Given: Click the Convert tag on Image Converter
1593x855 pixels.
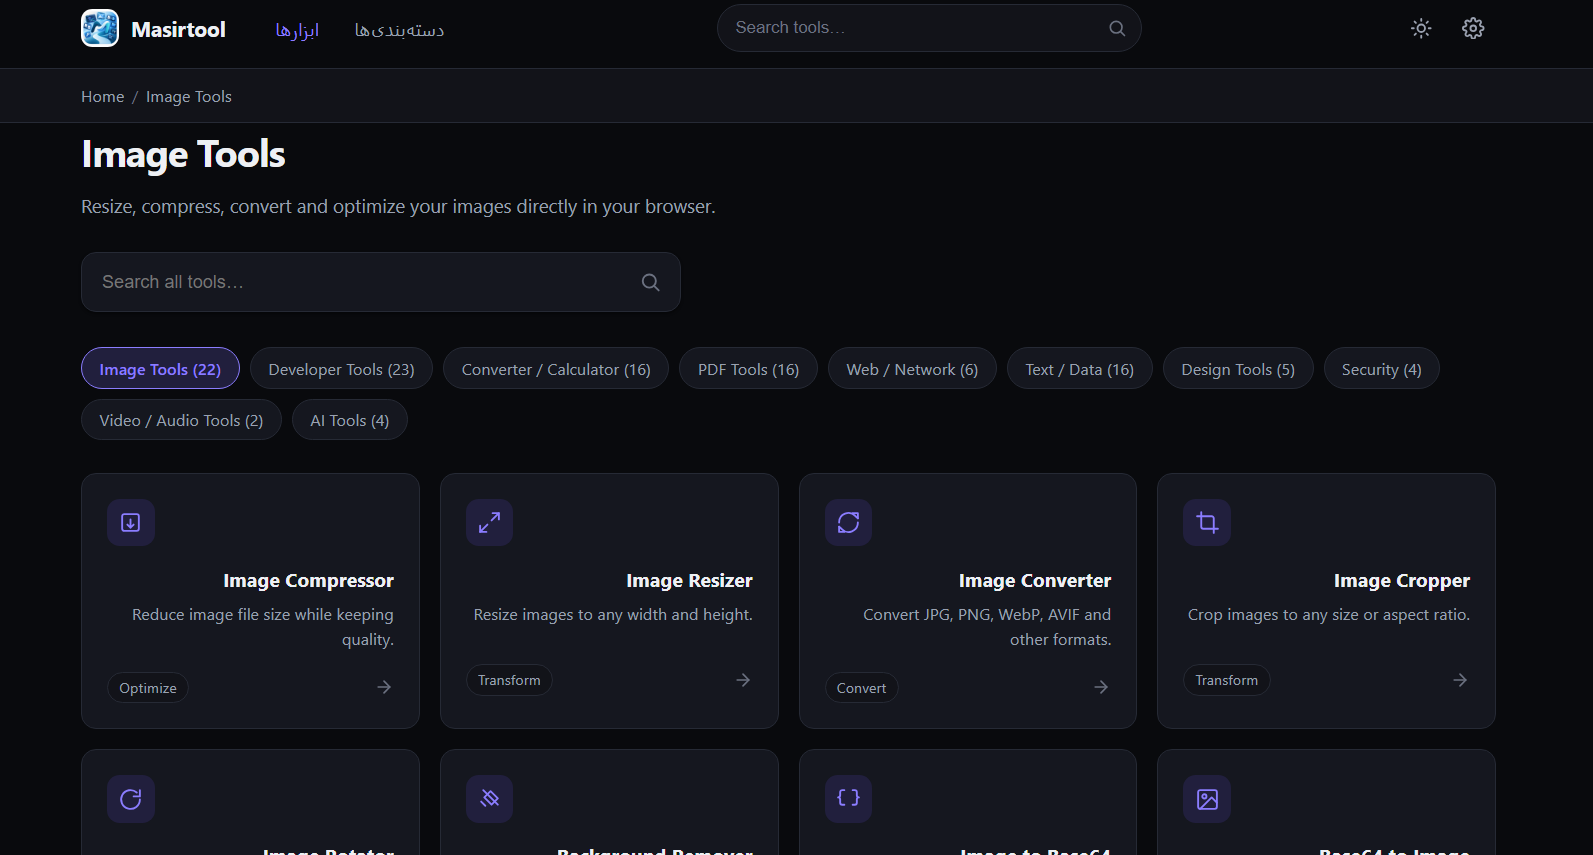Looking at the screenshot, I should (861, 688).
